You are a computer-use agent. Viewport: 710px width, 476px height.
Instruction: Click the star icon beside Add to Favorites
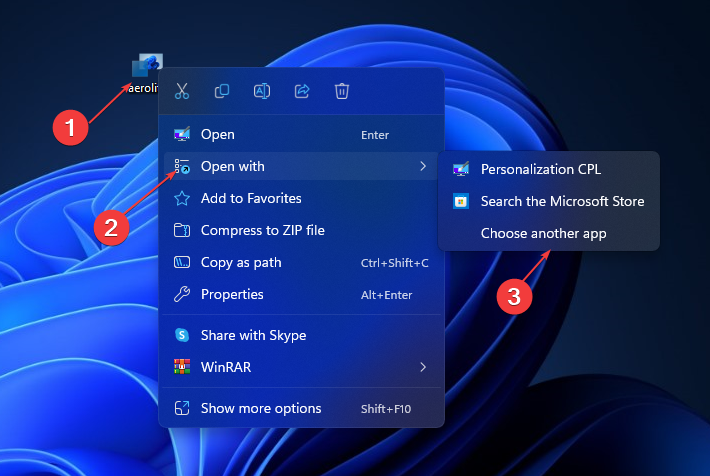click(x=182, y=198)
